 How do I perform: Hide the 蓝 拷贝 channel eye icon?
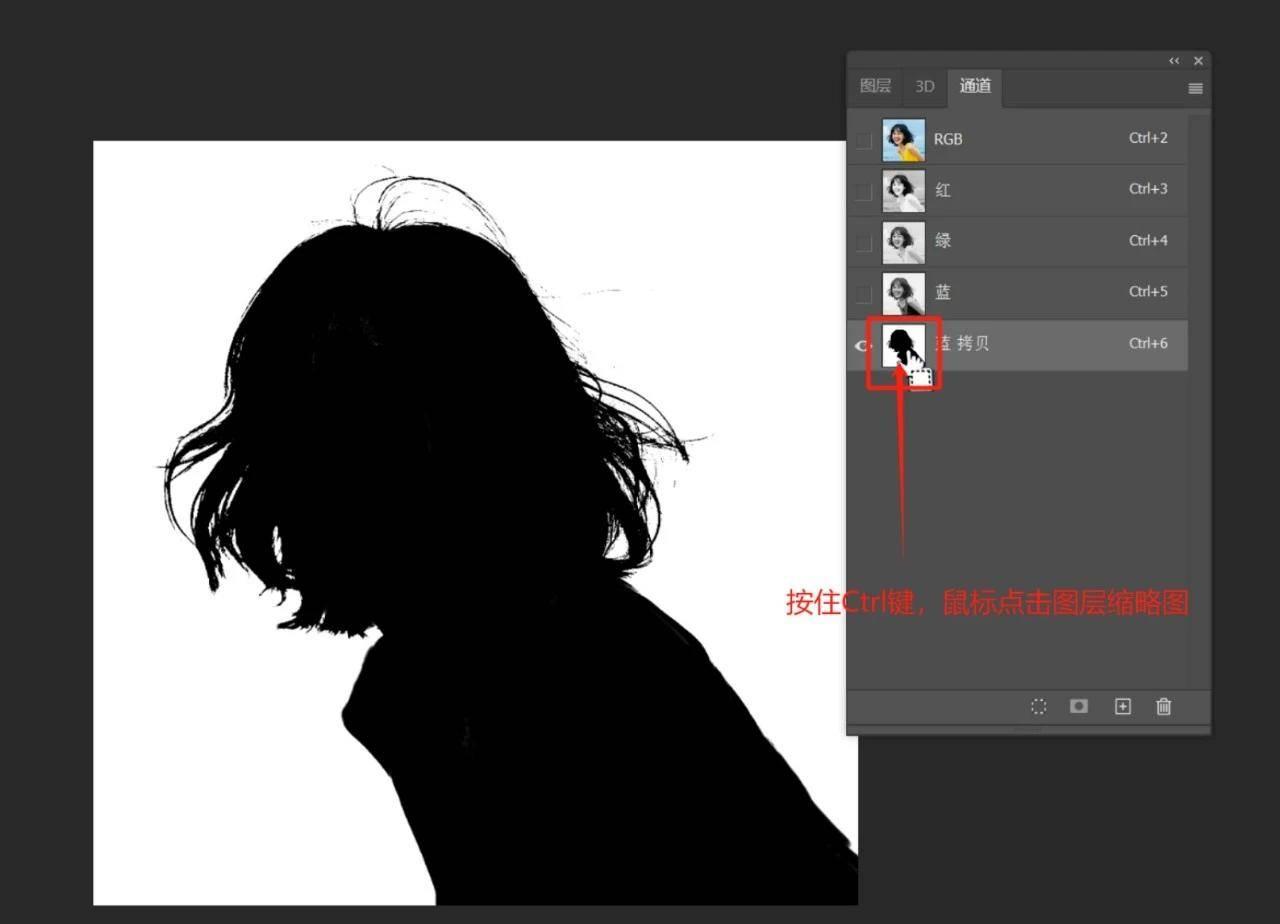pos(863,345)
